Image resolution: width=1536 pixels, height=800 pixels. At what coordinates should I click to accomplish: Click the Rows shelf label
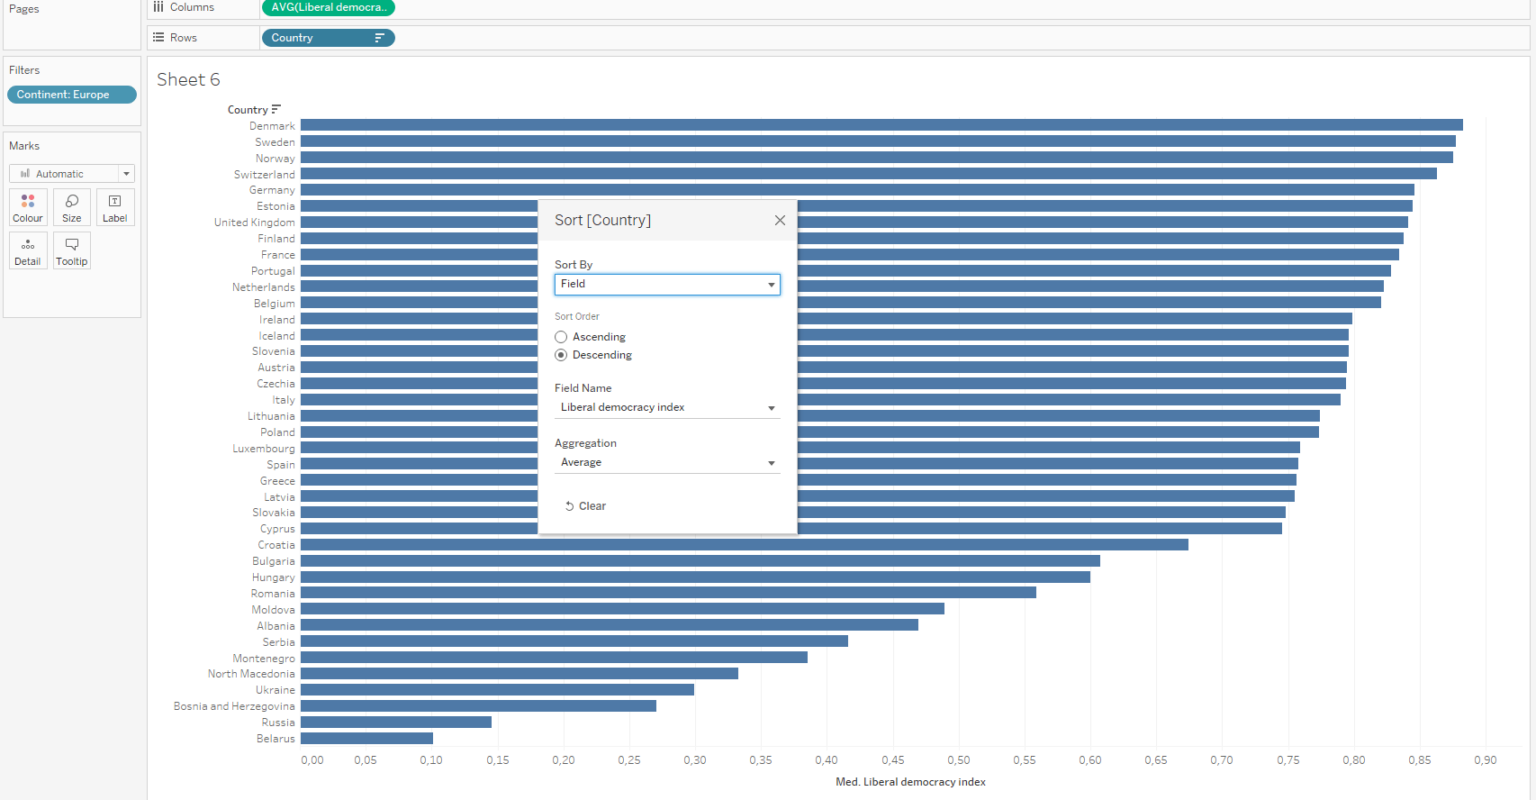[183, 37]
